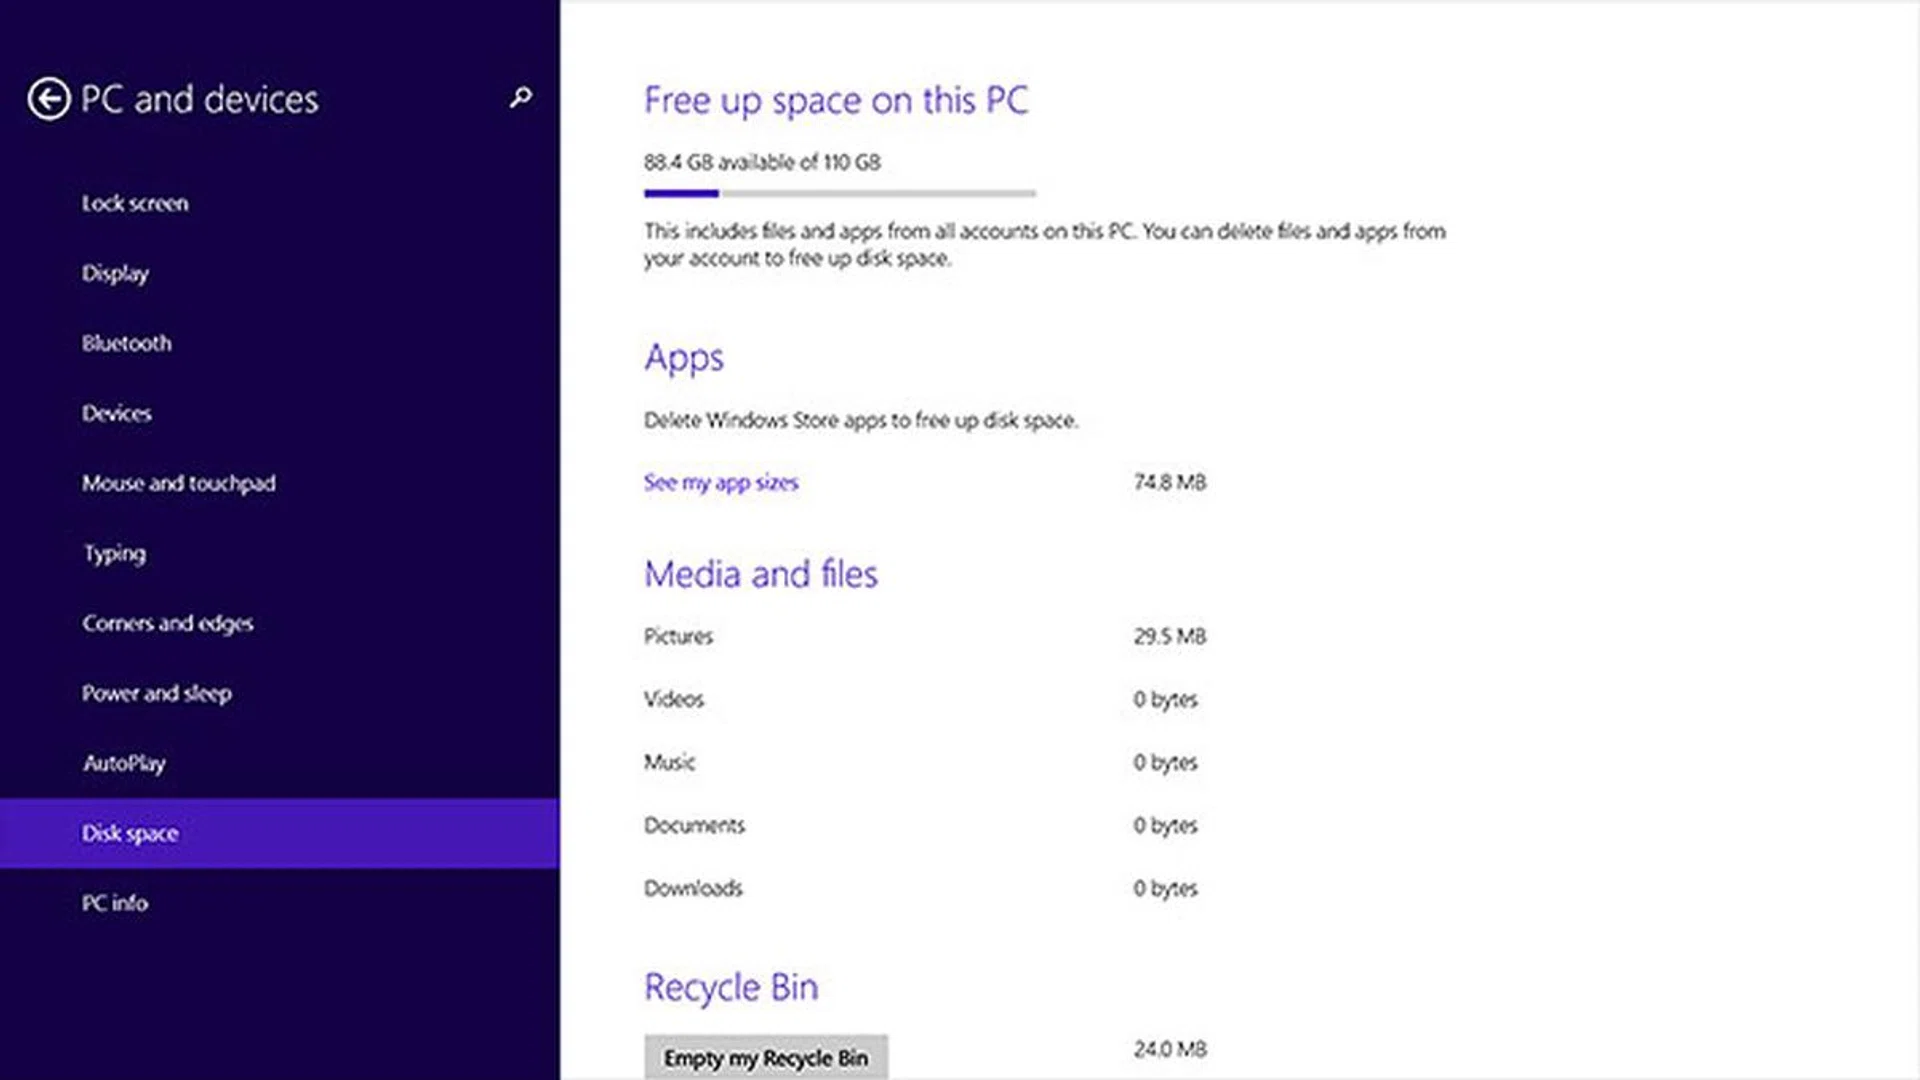Select Corners and edges settings
This screenshot has height=1080, width=1920.
click(x=167, y=623)
